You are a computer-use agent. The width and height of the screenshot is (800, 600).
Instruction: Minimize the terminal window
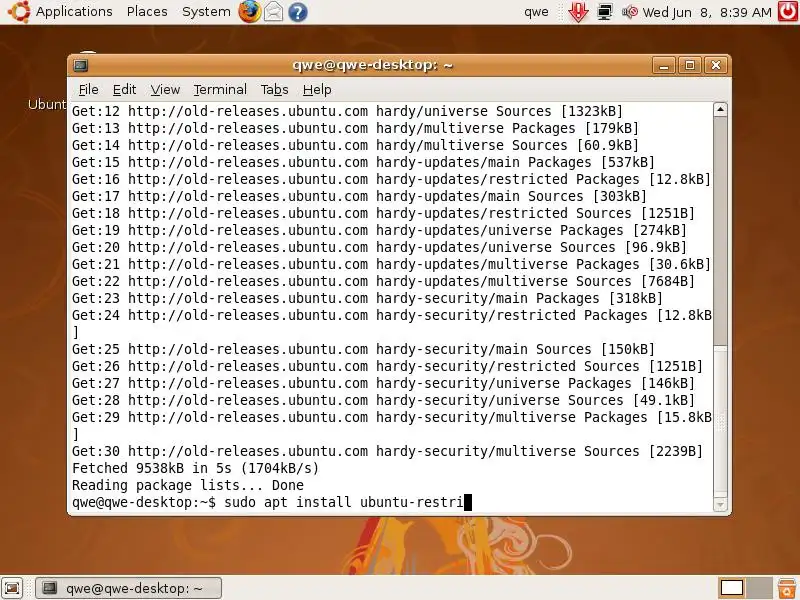pos(664,65)
